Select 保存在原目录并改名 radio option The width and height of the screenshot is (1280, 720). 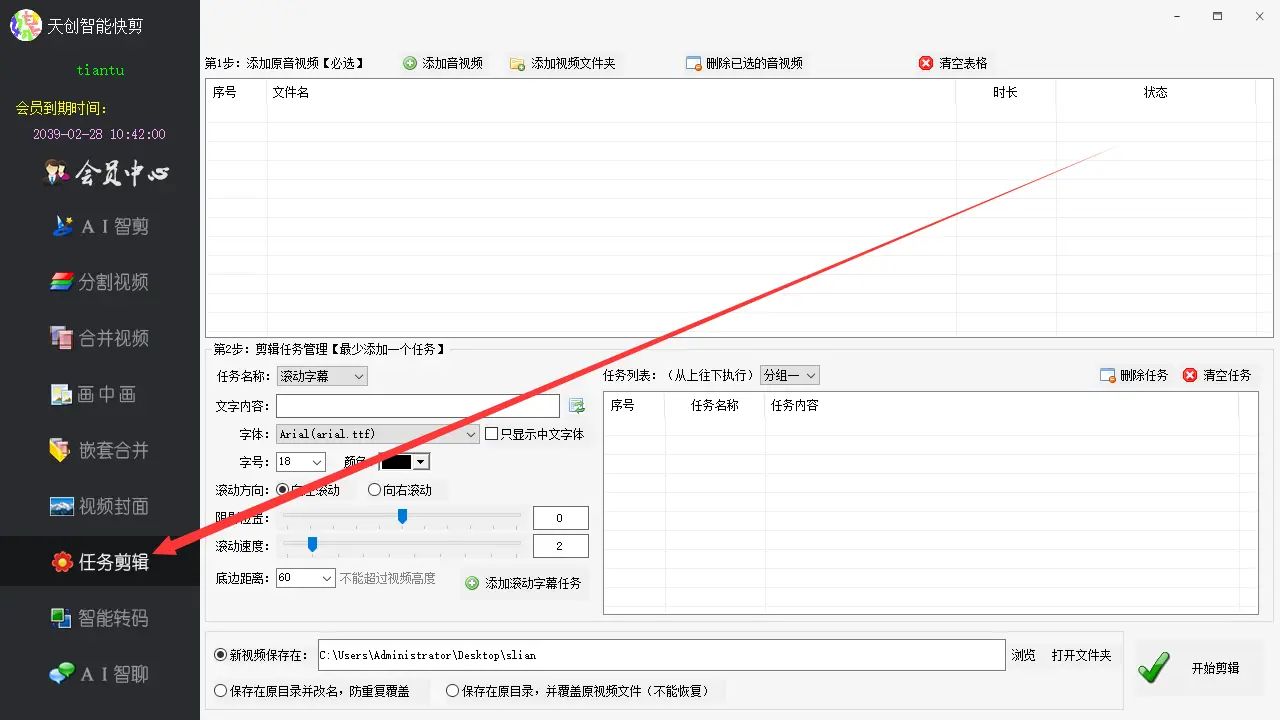(221, 691)
